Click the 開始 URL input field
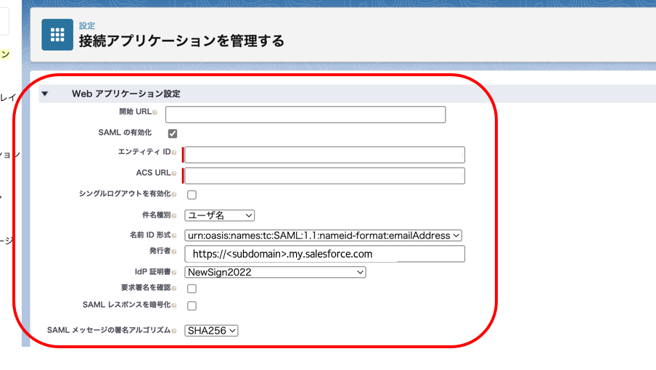Image resolution: width=656 pixels, height=370 pixels. tap(305, 114)
